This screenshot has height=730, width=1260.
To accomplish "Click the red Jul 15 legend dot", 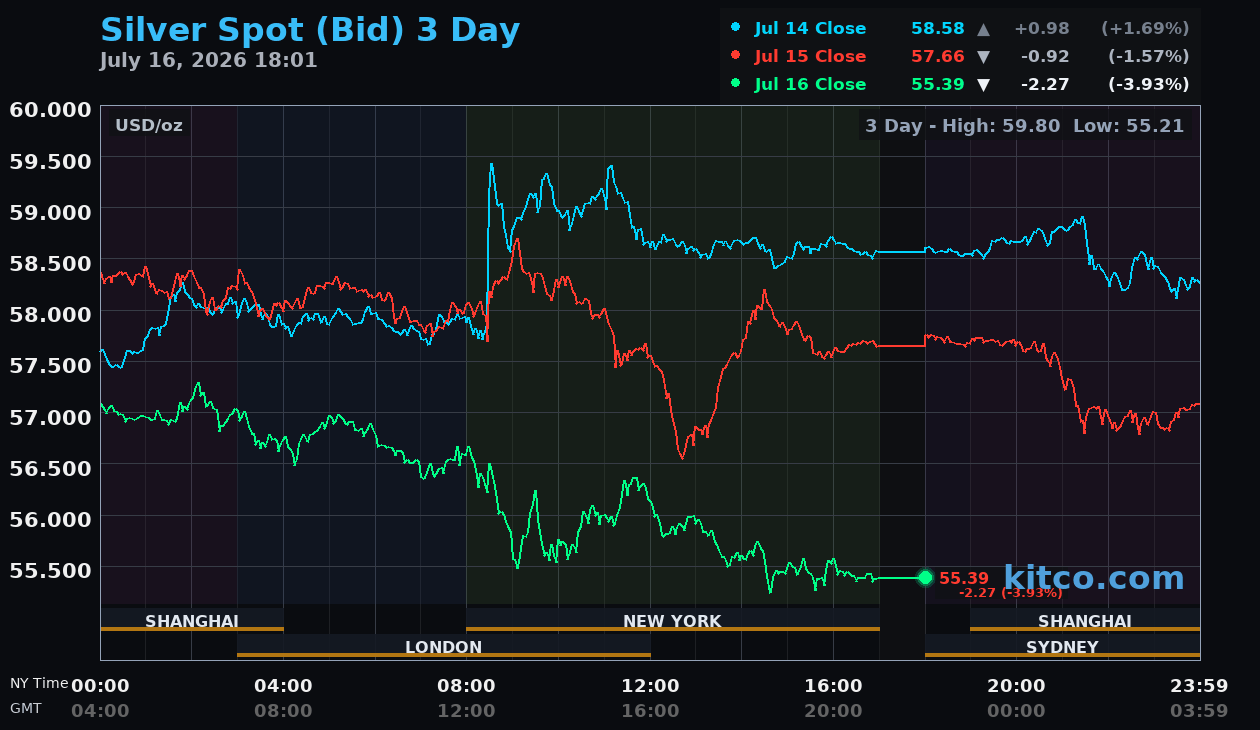I will point(736,56).
